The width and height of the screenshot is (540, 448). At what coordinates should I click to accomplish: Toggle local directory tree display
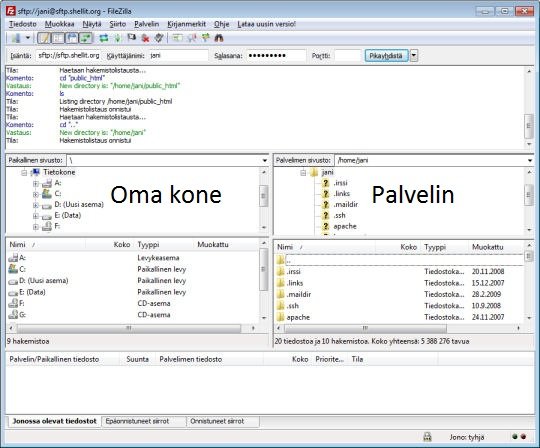click(x=58, y=38)
